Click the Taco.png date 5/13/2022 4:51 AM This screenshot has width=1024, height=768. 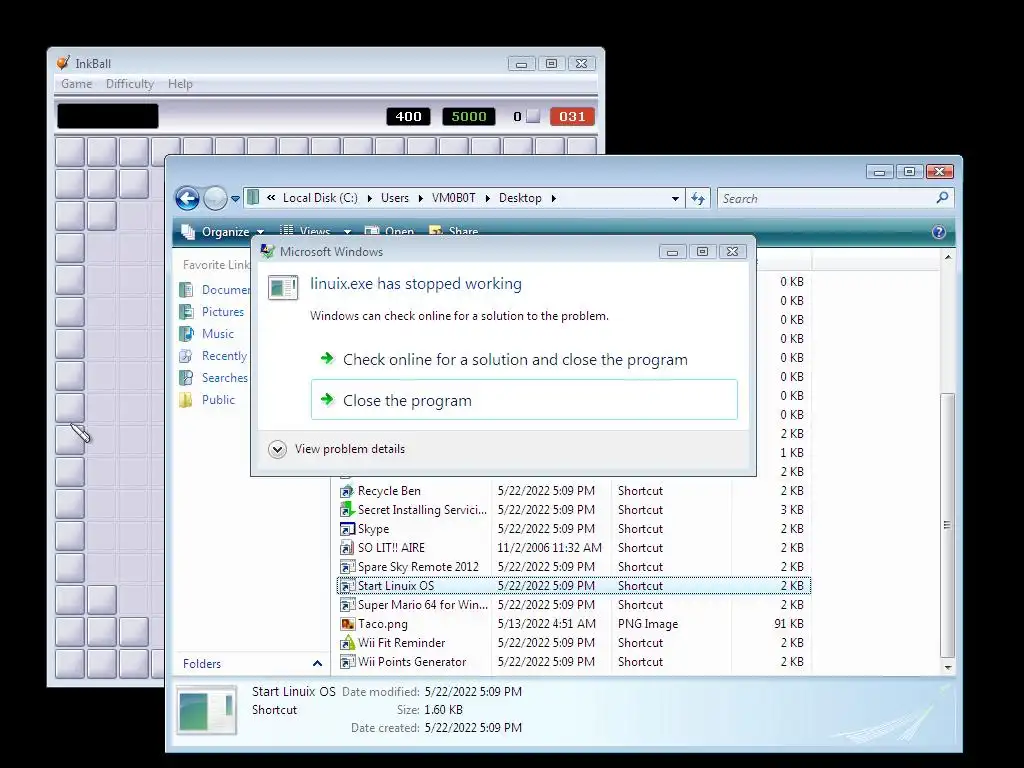click(547, 624)
